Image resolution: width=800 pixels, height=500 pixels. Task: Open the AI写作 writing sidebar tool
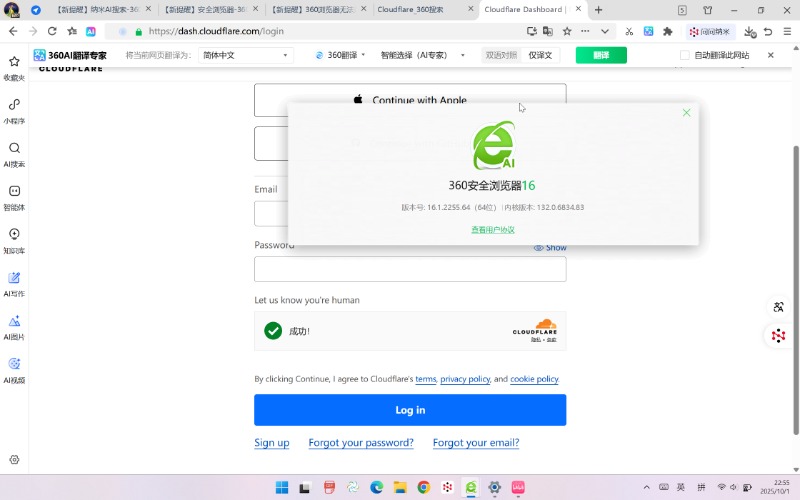coord(14,283)
